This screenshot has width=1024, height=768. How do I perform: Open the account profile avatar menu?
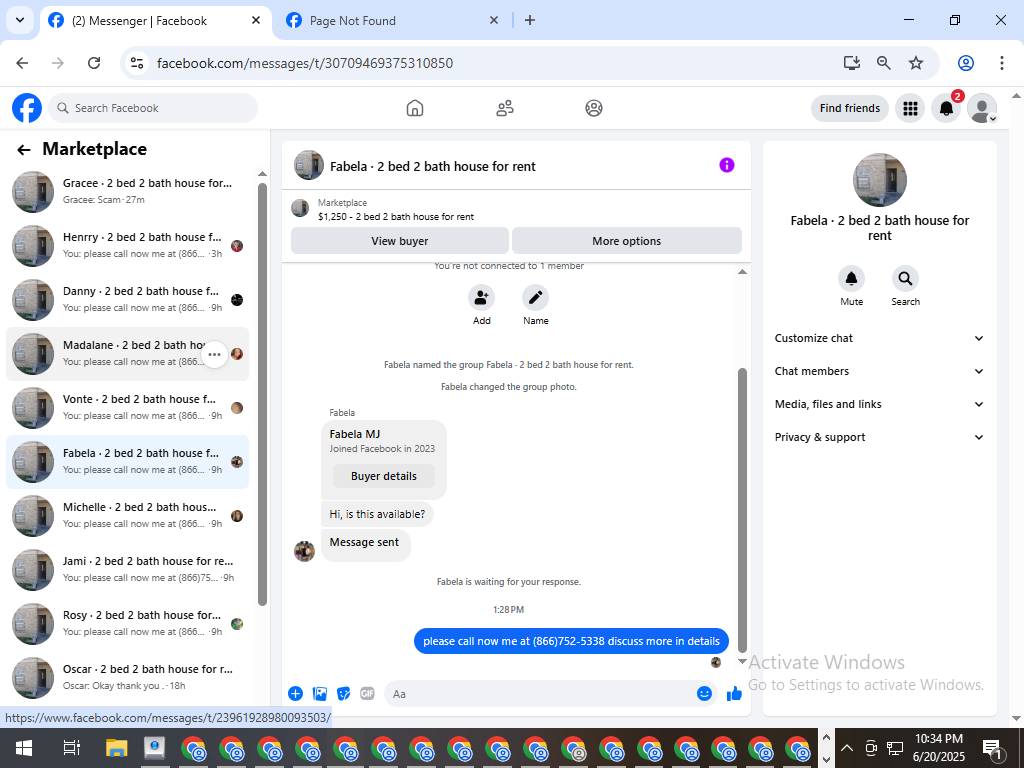[x=982, y=108]
